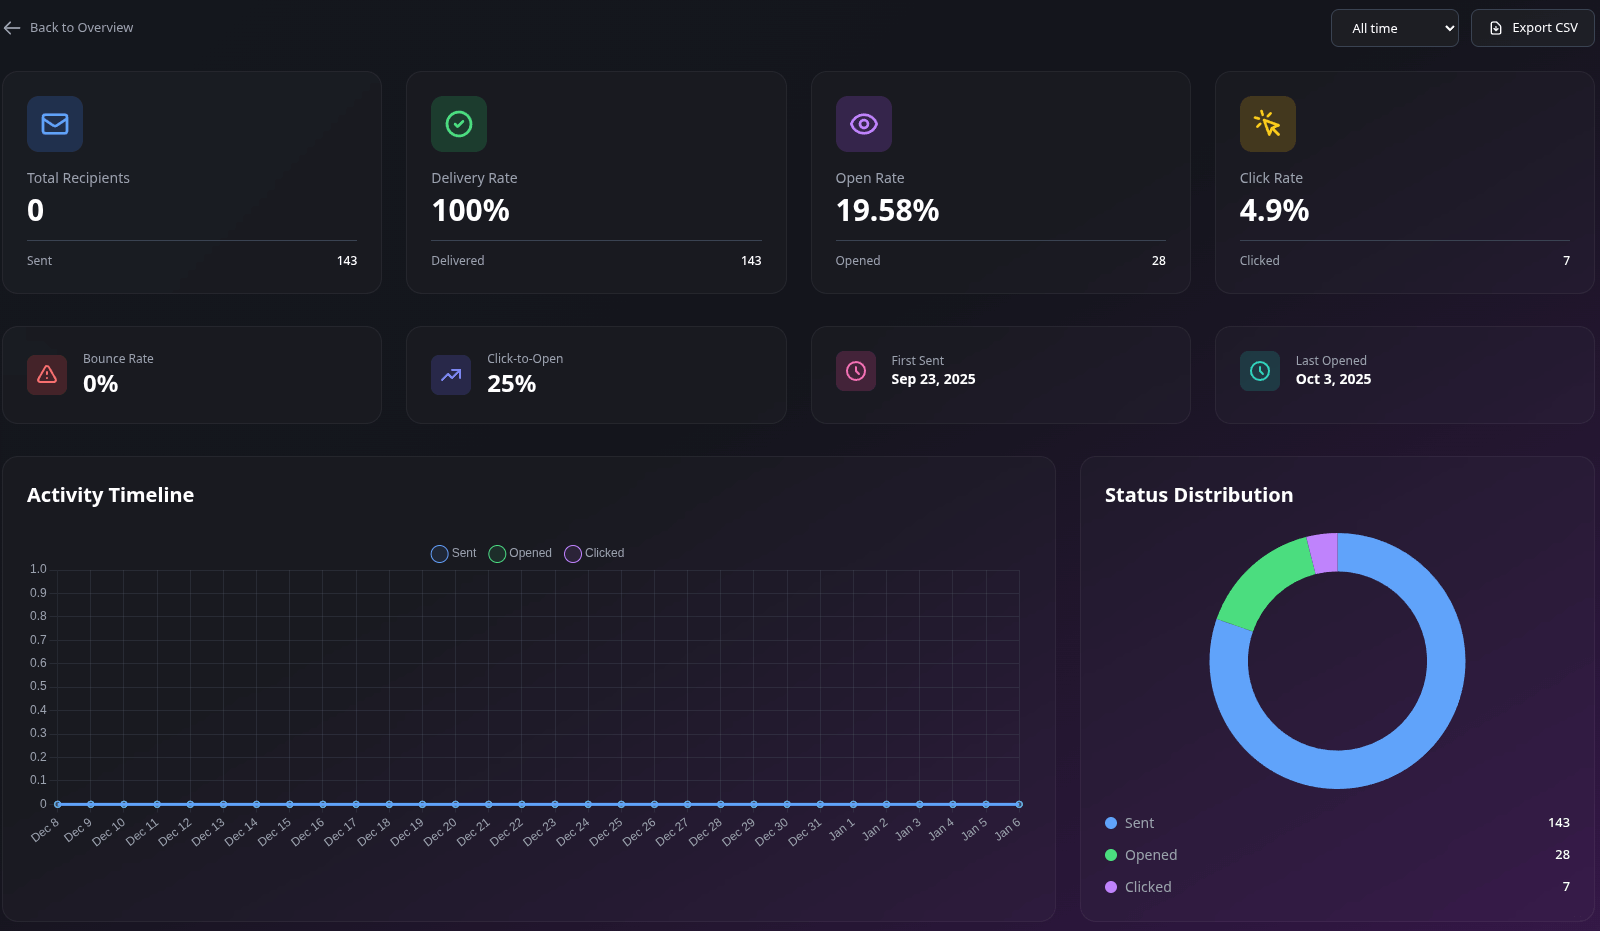The width and height of the screenshot is (1600, 931).
Task: Export the data with Export CSV
Action: point(1532,28)
